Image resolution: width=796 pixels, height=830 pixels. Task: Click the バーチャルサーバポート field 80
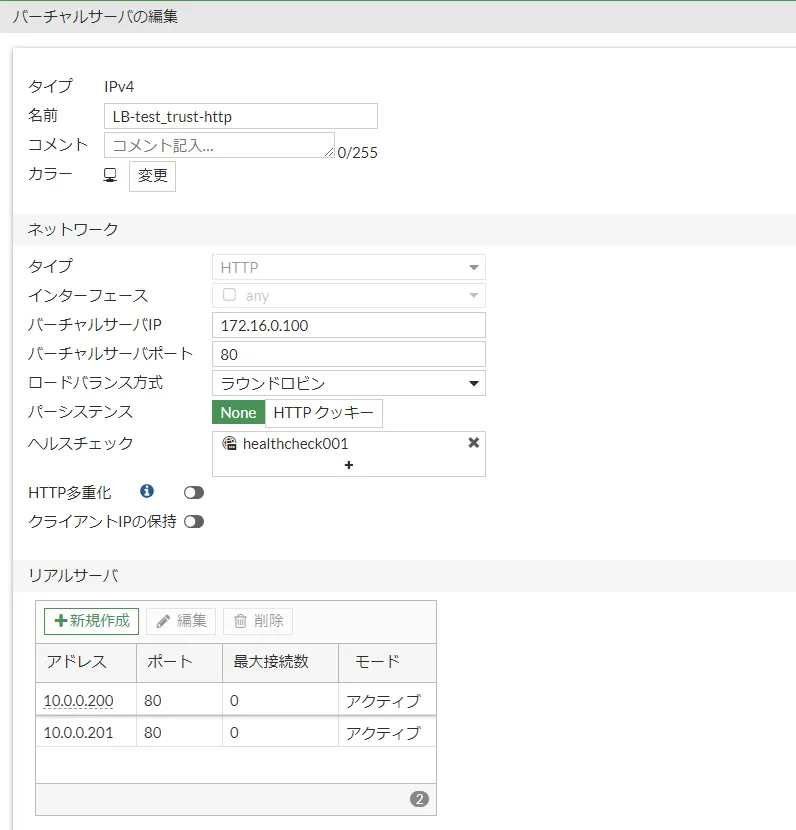pos(349,354)
